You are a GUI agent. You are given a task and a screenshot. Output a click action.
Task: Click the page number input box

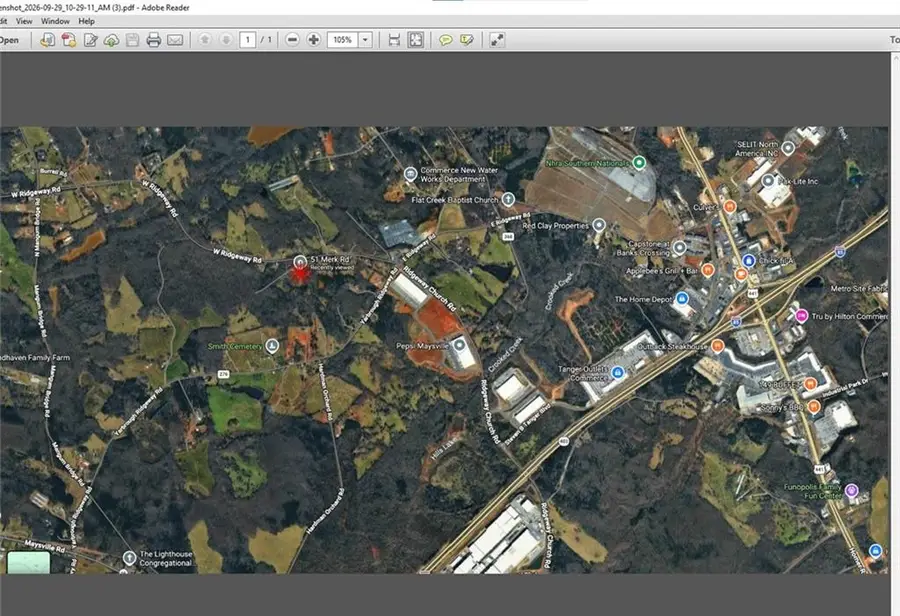coord(247,40)
